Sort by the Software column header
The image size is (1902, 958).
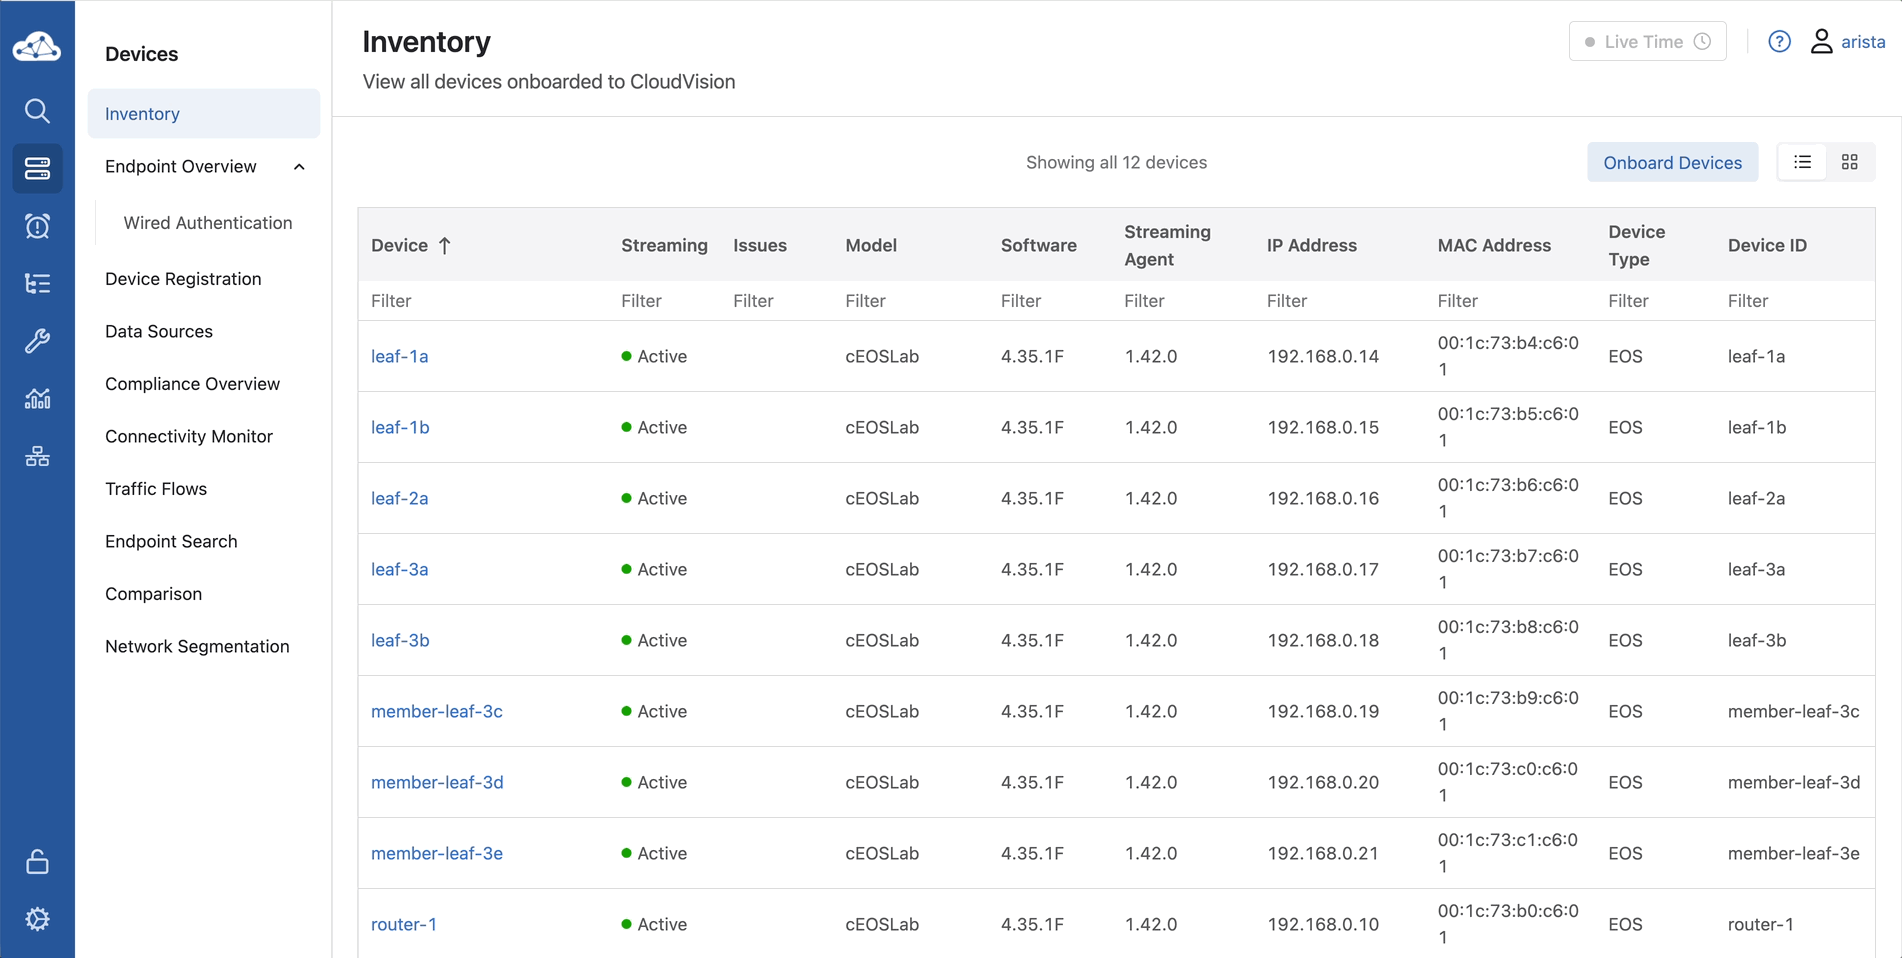tap(1039, 246)
